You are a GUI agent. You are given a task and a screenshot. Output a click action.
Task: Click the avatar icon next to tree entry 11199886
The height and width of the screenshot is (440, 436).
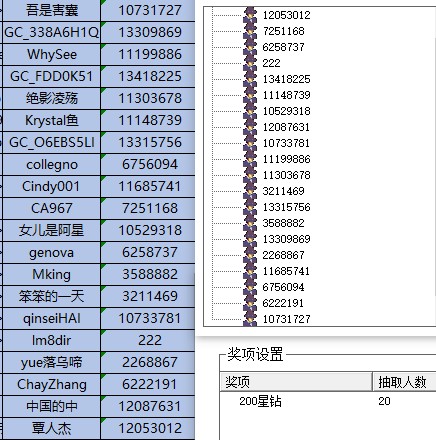[x=250, y=159]
